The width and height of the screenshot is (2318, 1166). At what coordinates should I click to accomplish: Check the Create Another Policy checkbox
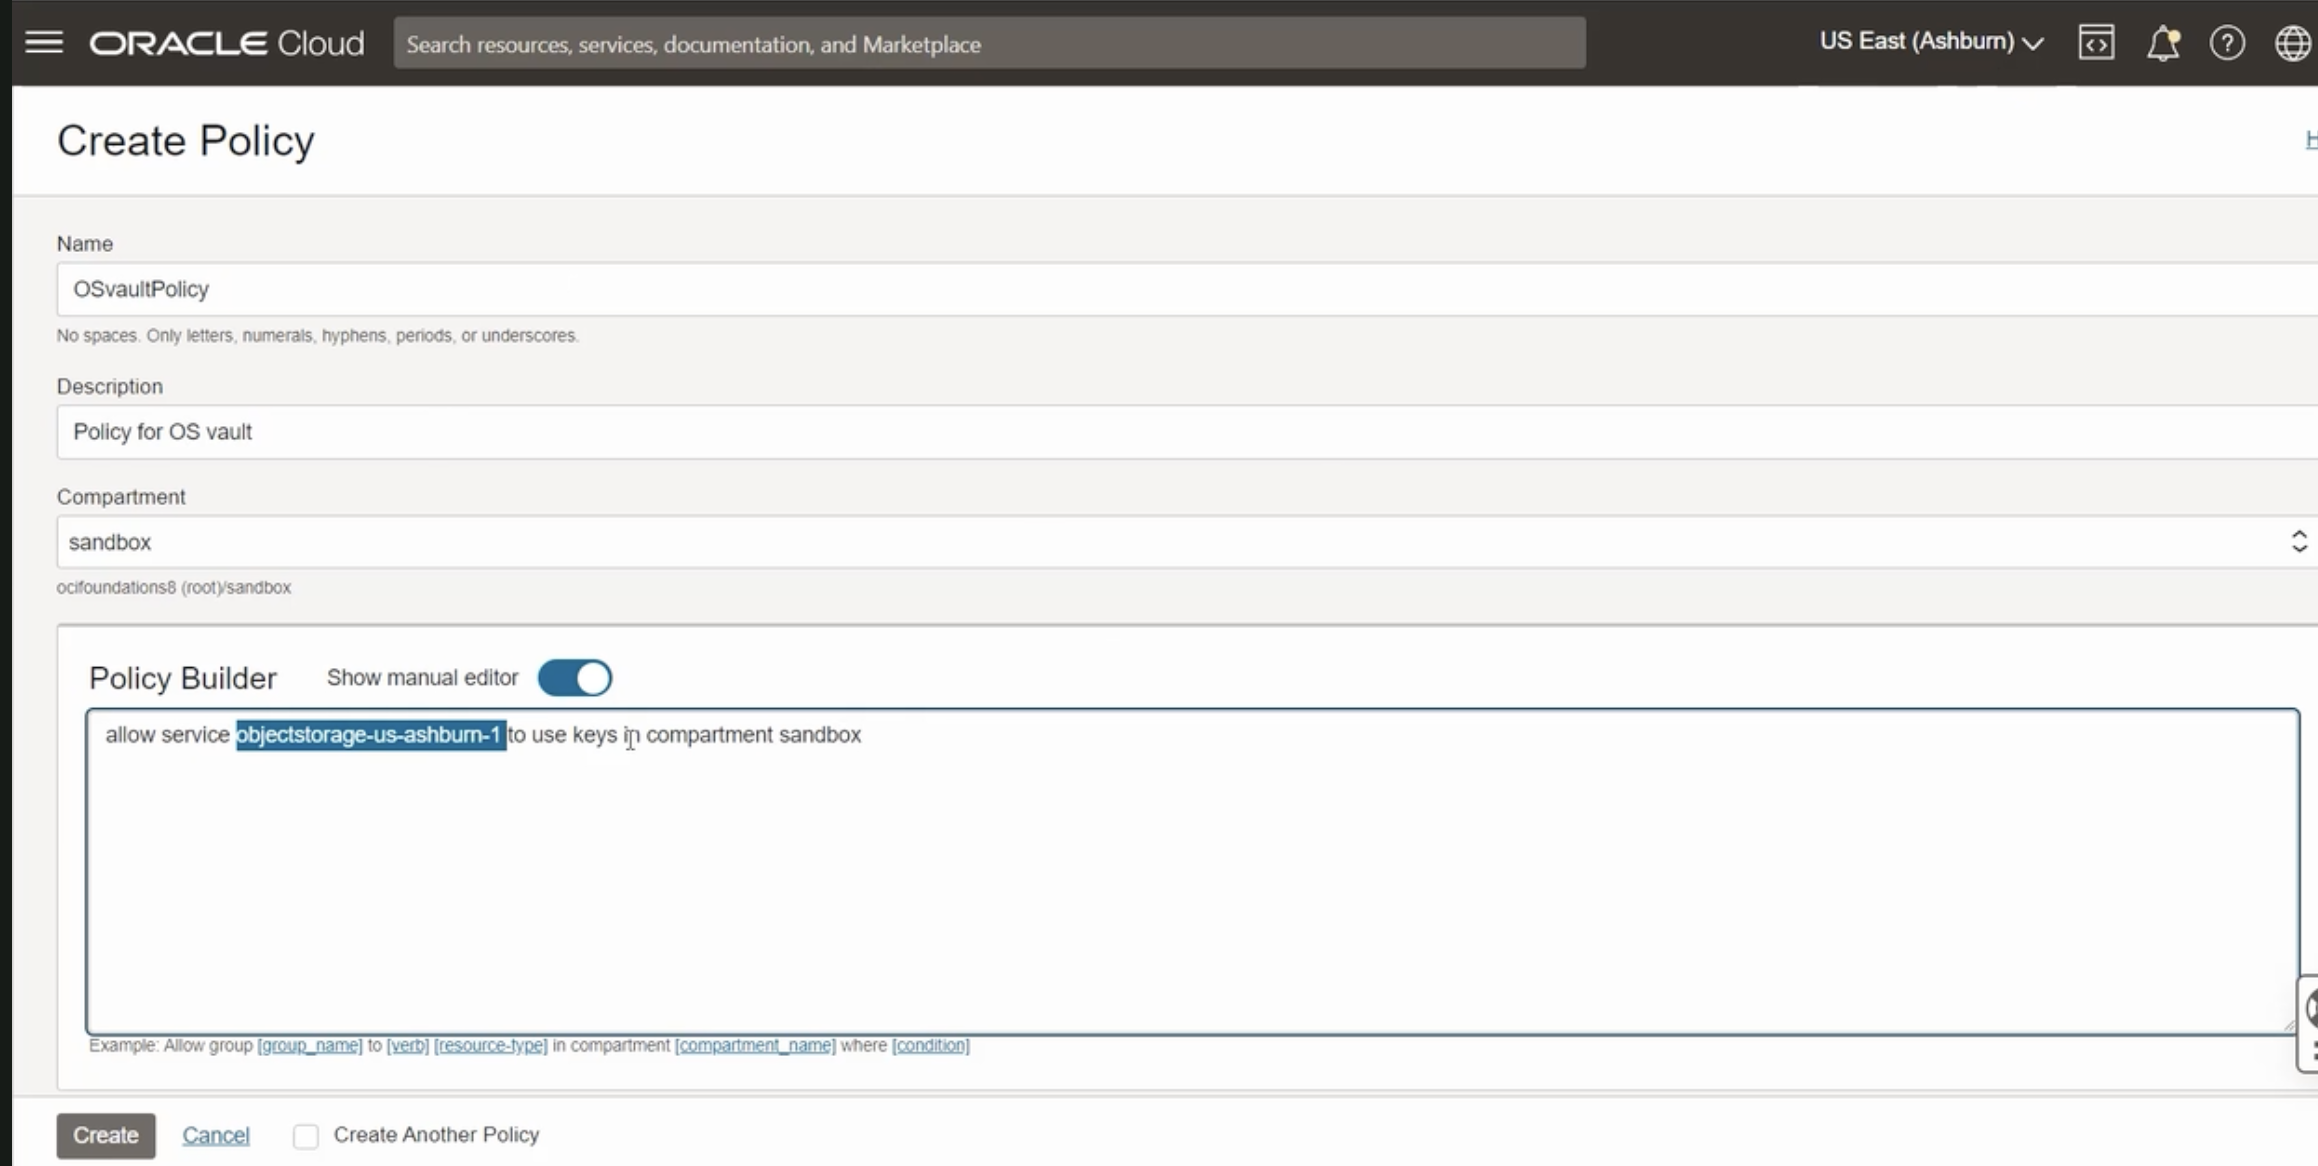coord(306,1136)
